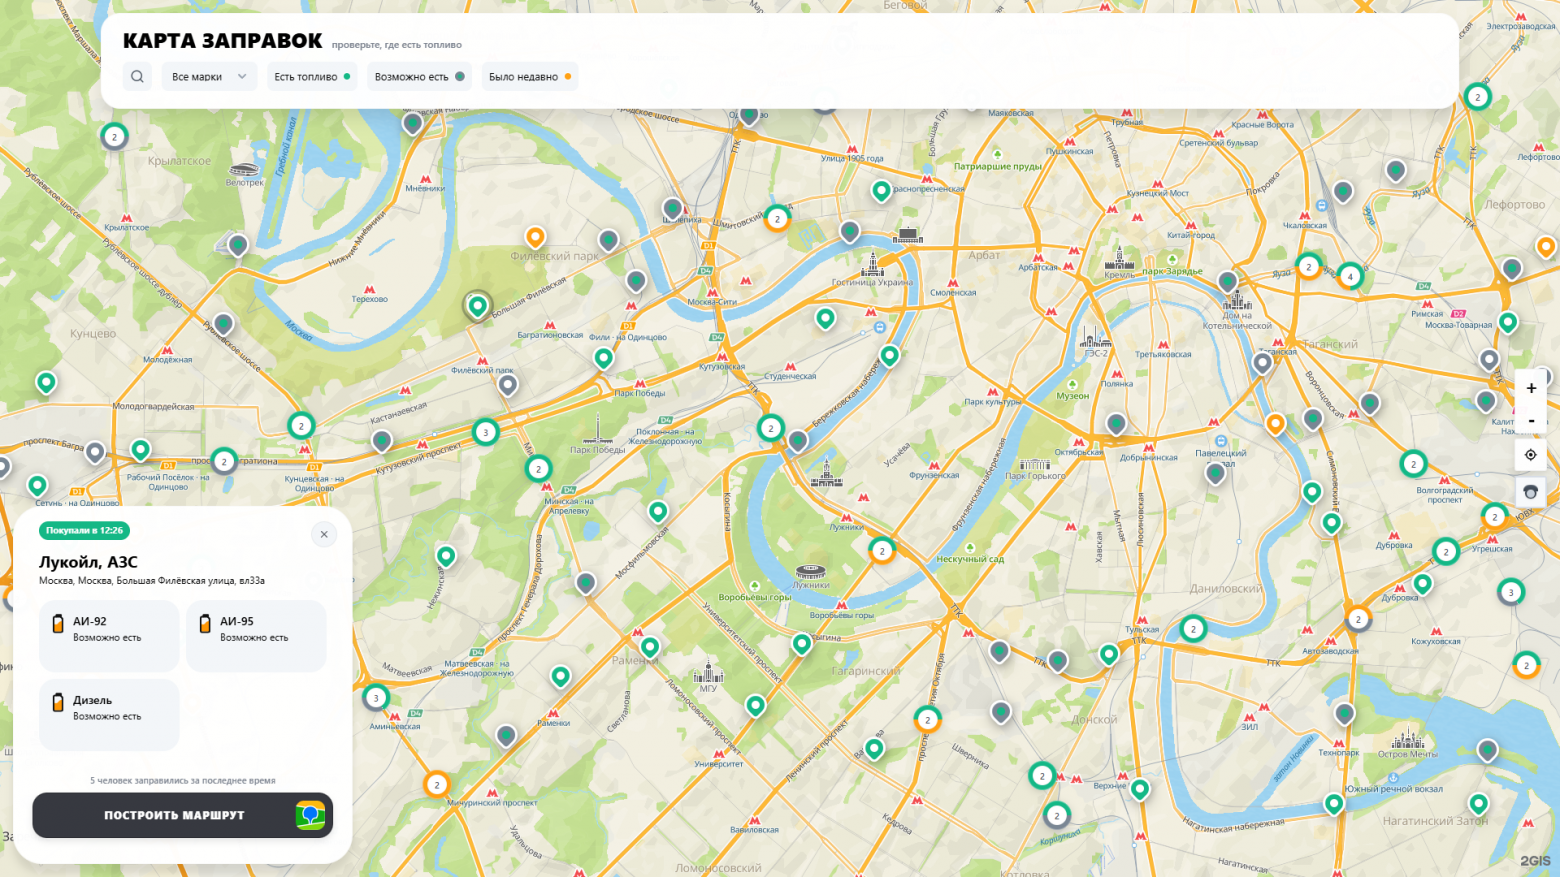Click the cluster marker labeled 4
The height and width of the screenshot is (877, 1560).
pyautogui.click(x=1350, y=276)
